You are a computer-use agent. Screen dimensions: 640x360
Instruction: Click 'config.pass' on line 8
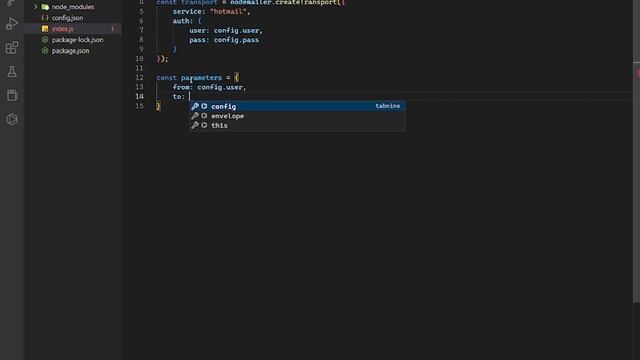[x=236, y=40]
